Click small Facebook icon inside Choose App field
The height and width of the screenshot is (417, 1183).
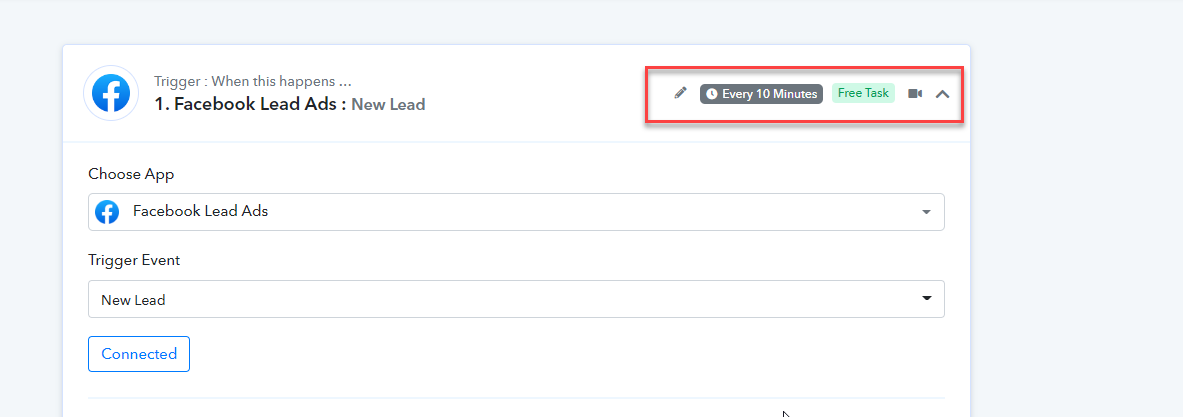(x=107, y=212)
